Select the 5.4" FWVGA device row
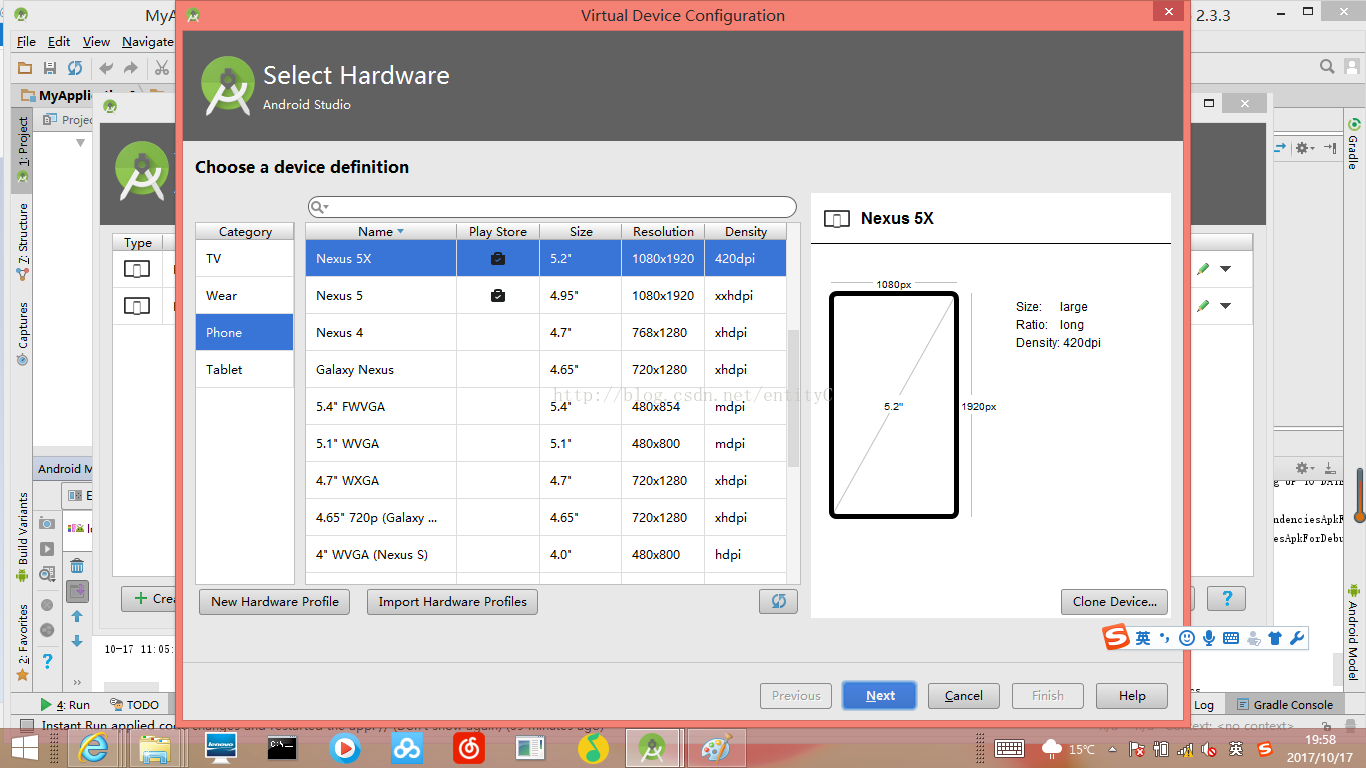 tap(546, 407)
